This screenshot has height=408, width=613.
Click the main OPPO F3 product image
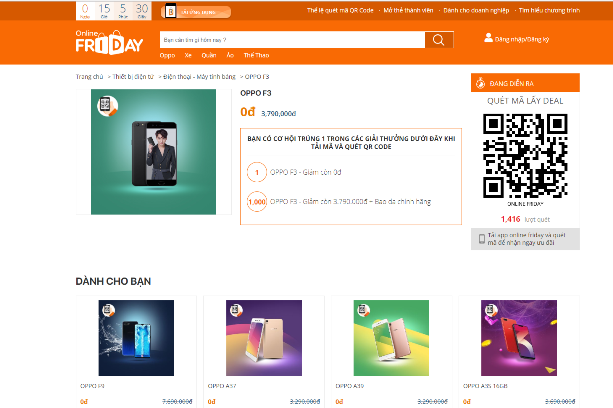[153, 152]
